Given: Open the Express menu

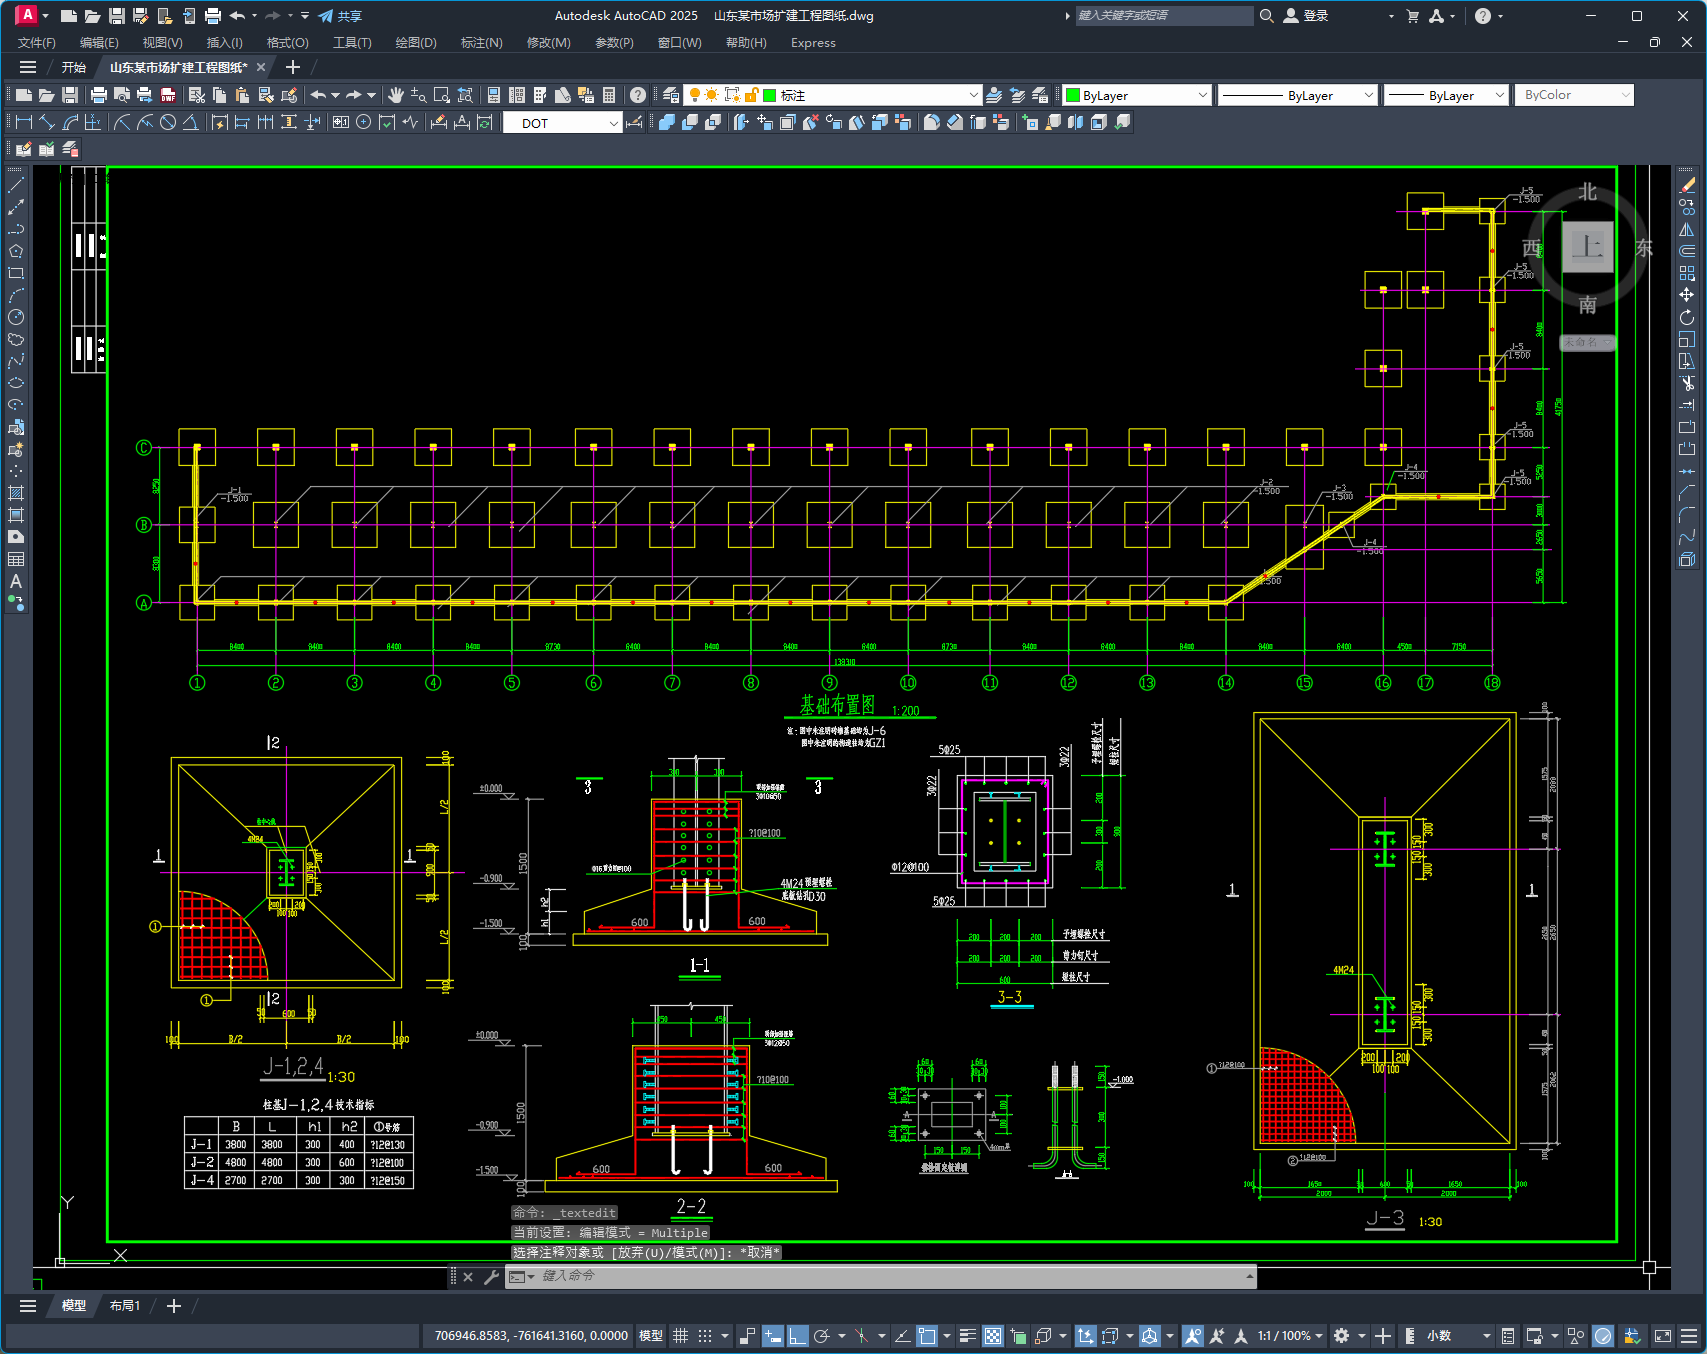Looking at the screenshot, I should (813, 43).
